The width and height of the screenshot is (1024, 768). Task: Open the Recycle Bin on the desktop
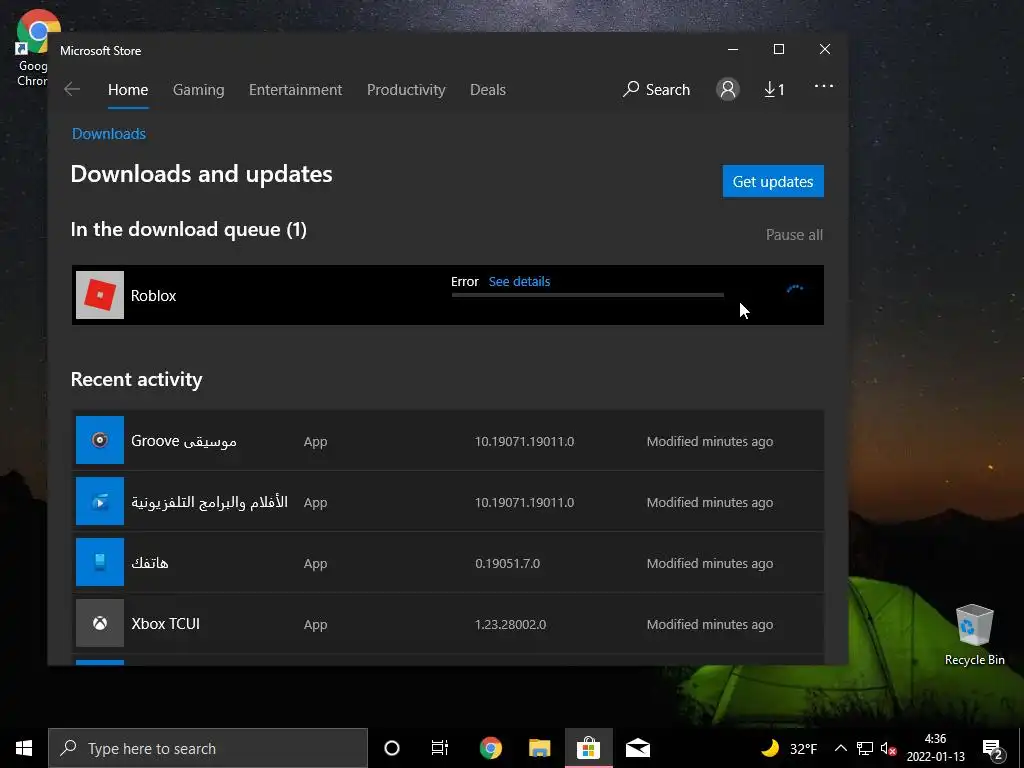(974, 634)
